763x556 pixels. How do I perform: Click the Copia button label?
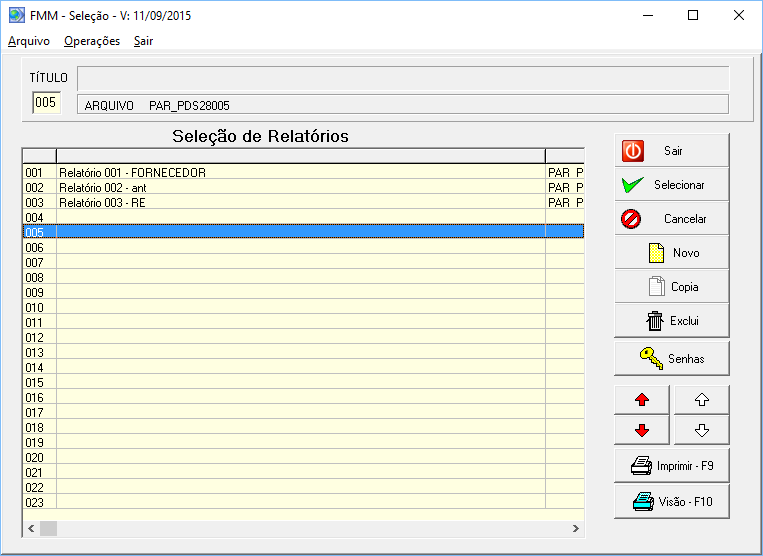(x=685, y=287)
